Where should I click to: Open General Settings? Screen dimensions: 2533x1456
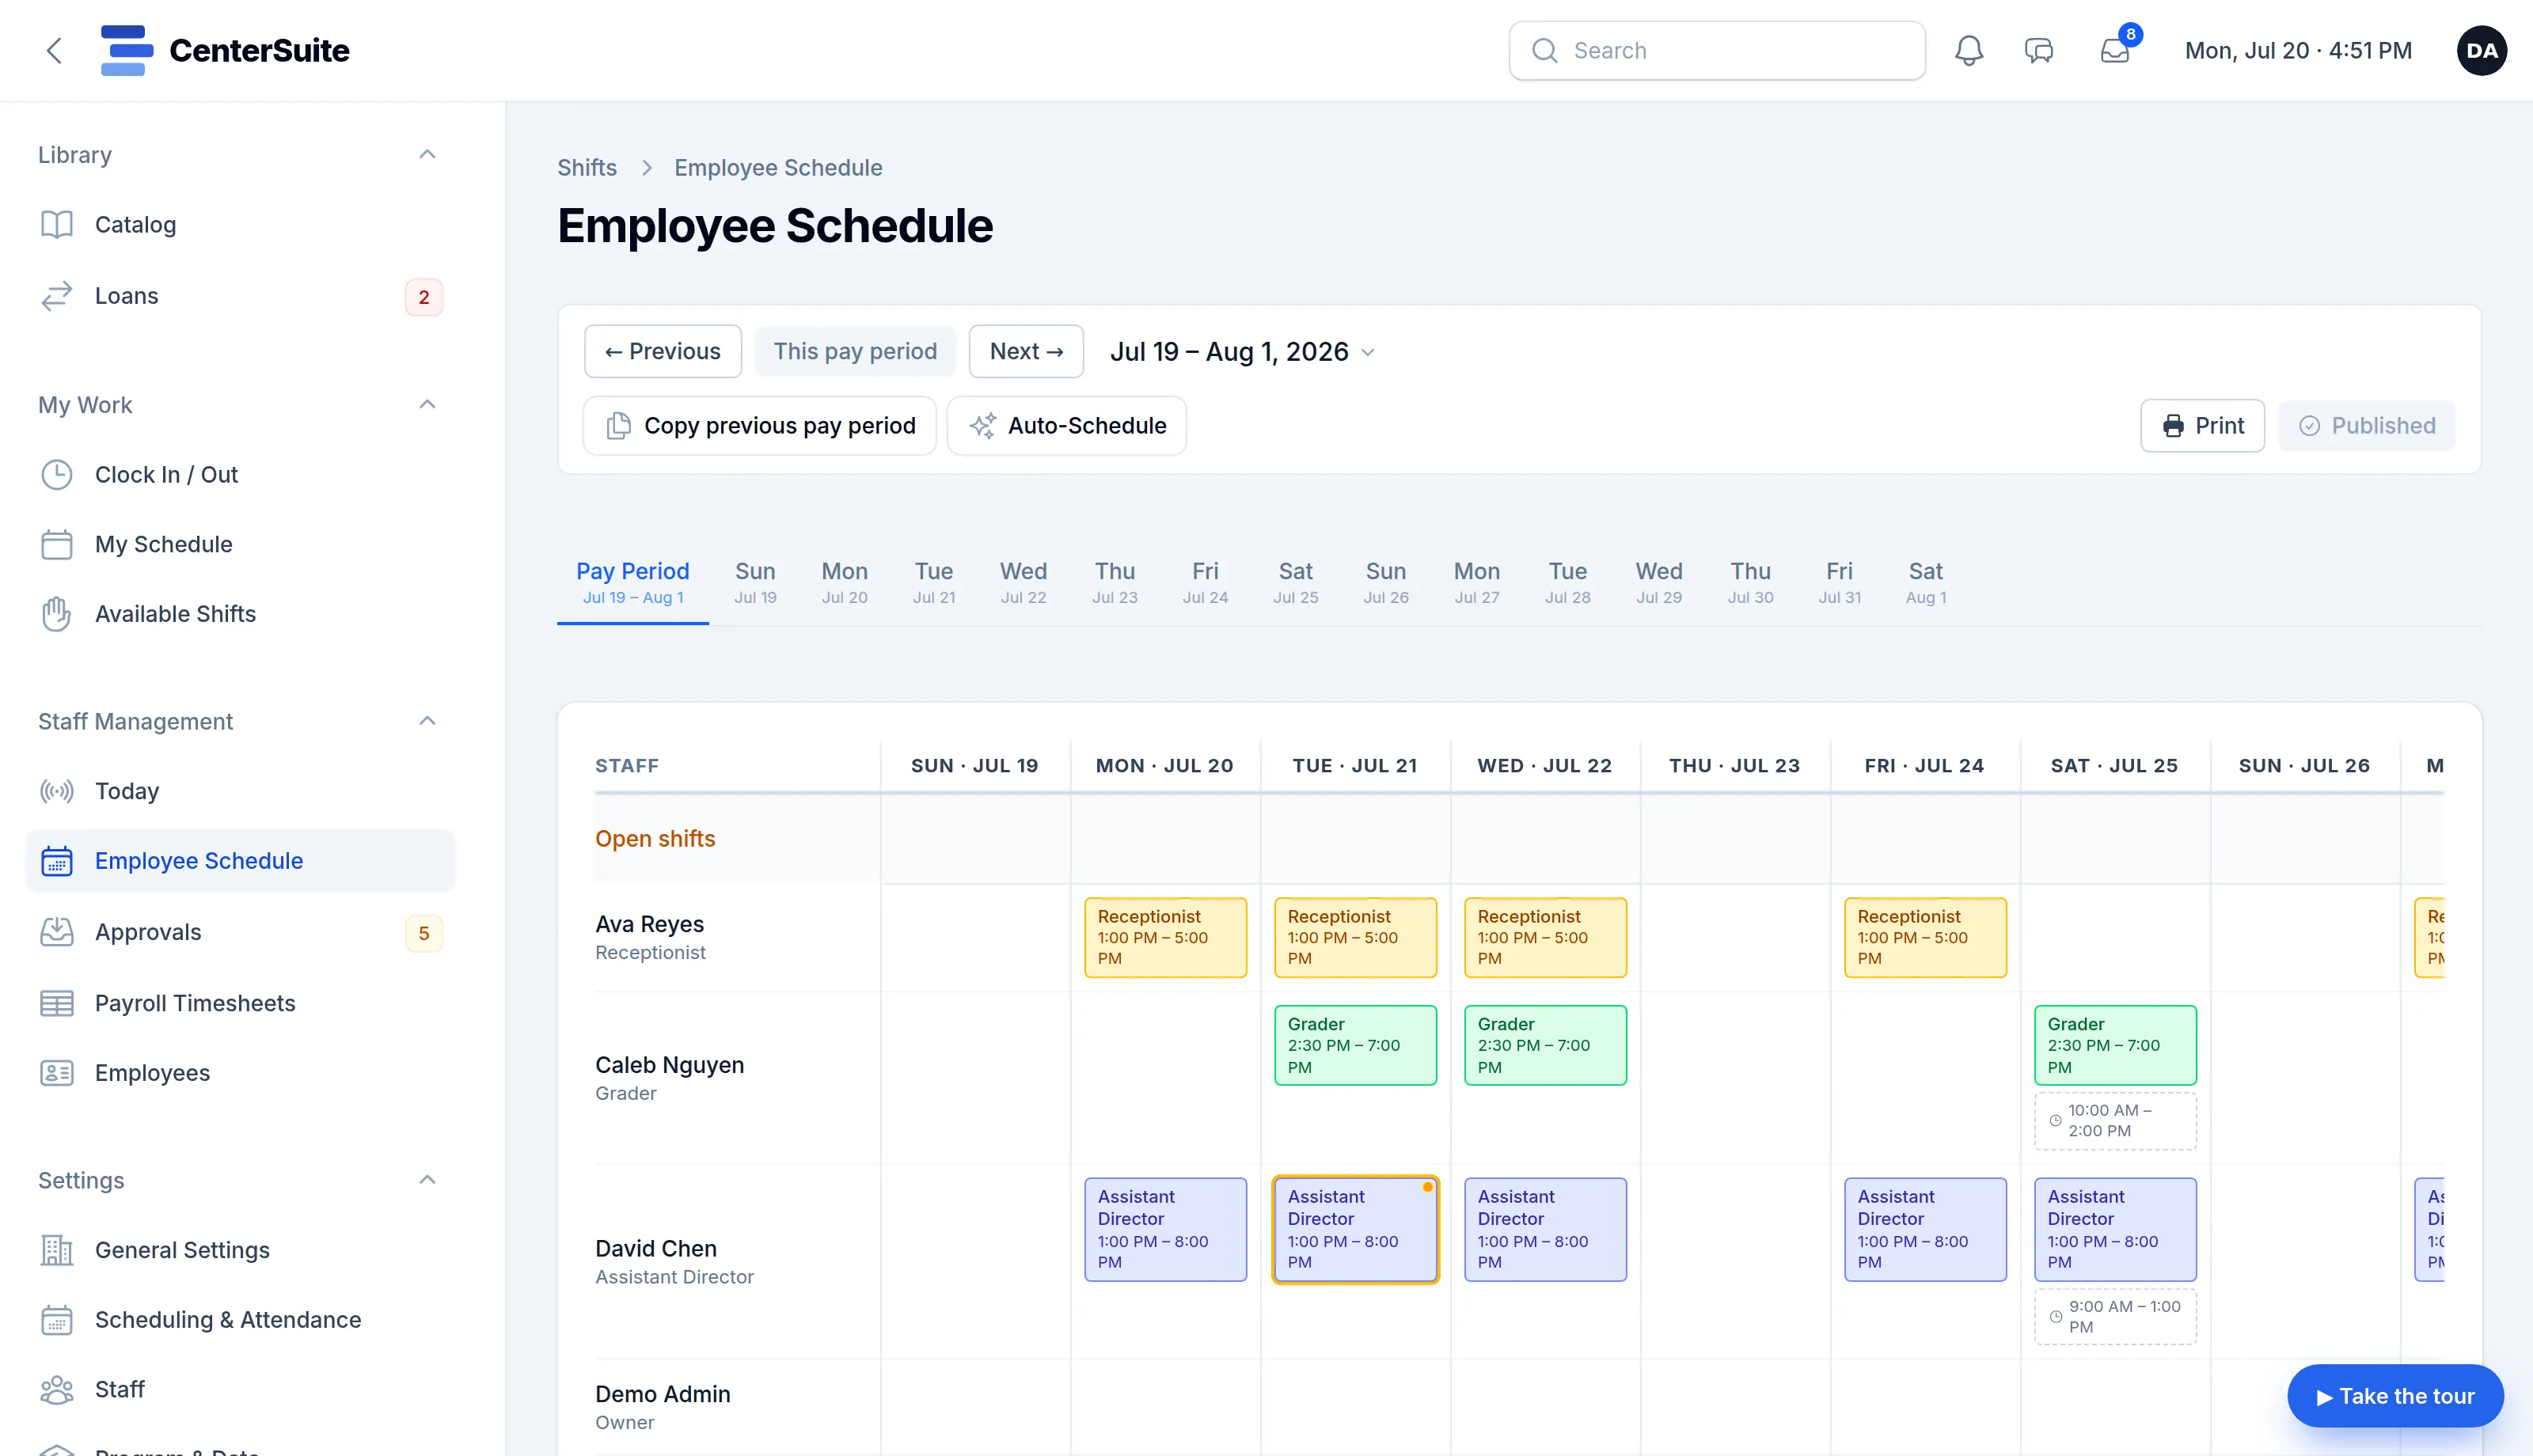click(x=240, y=1250)
